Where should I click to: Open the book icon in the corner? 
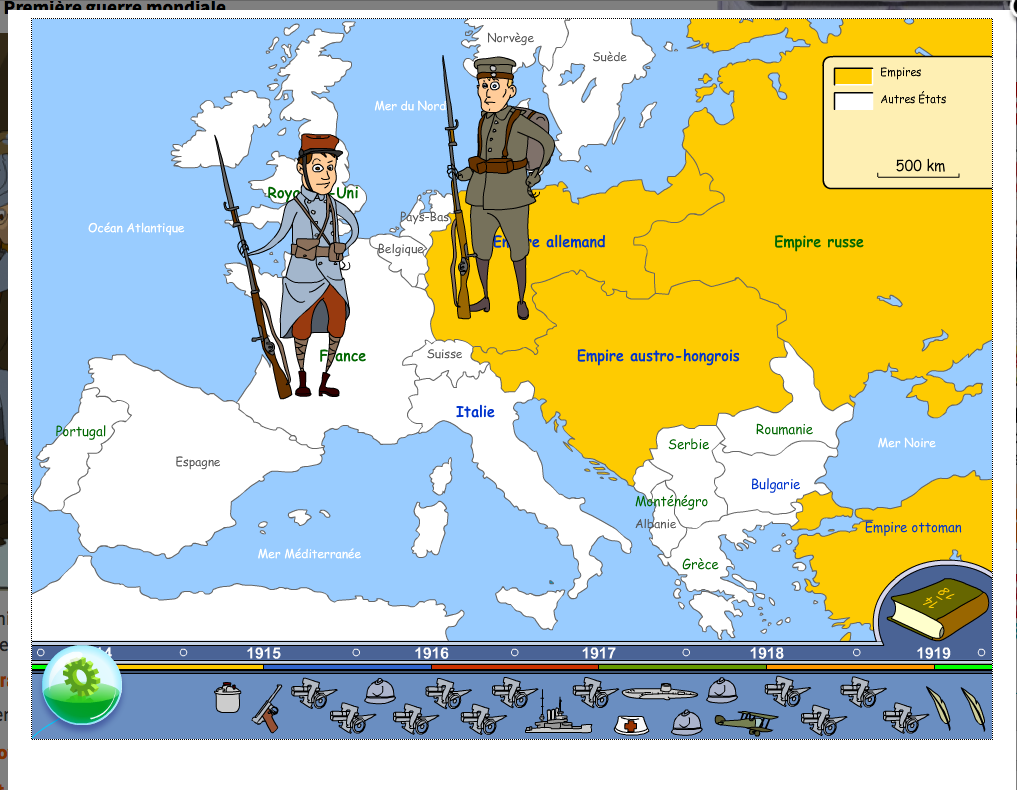(938, 606)
